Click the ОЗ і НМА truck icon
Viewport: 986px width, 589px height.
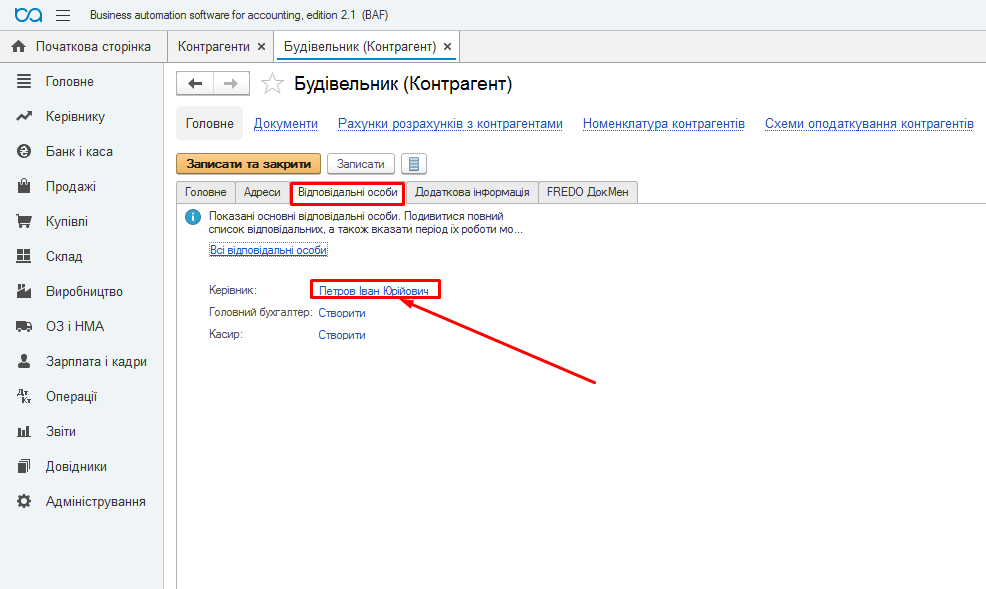[24, 326]
